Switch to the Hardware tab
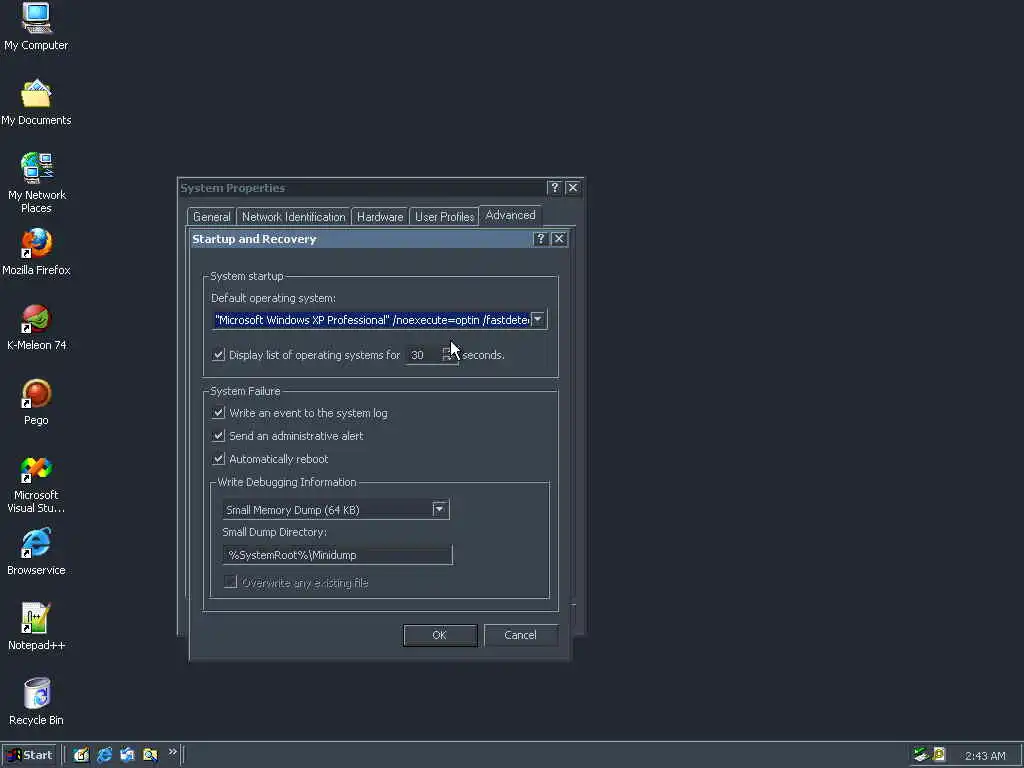 click(380, 217)
